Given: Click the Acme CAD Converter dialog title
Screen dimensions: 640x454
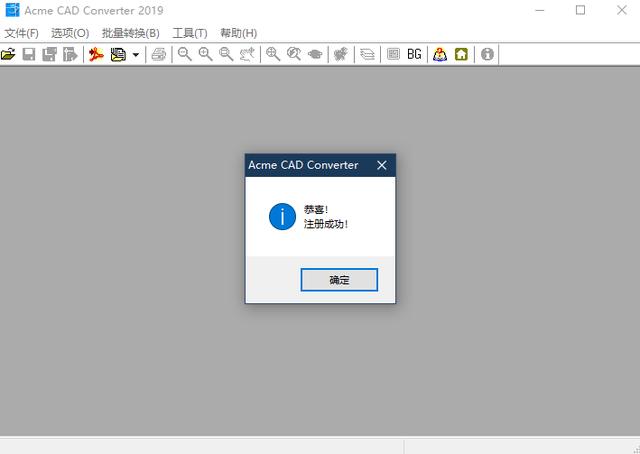Looking at the screenshot, I should click(303, 165).
